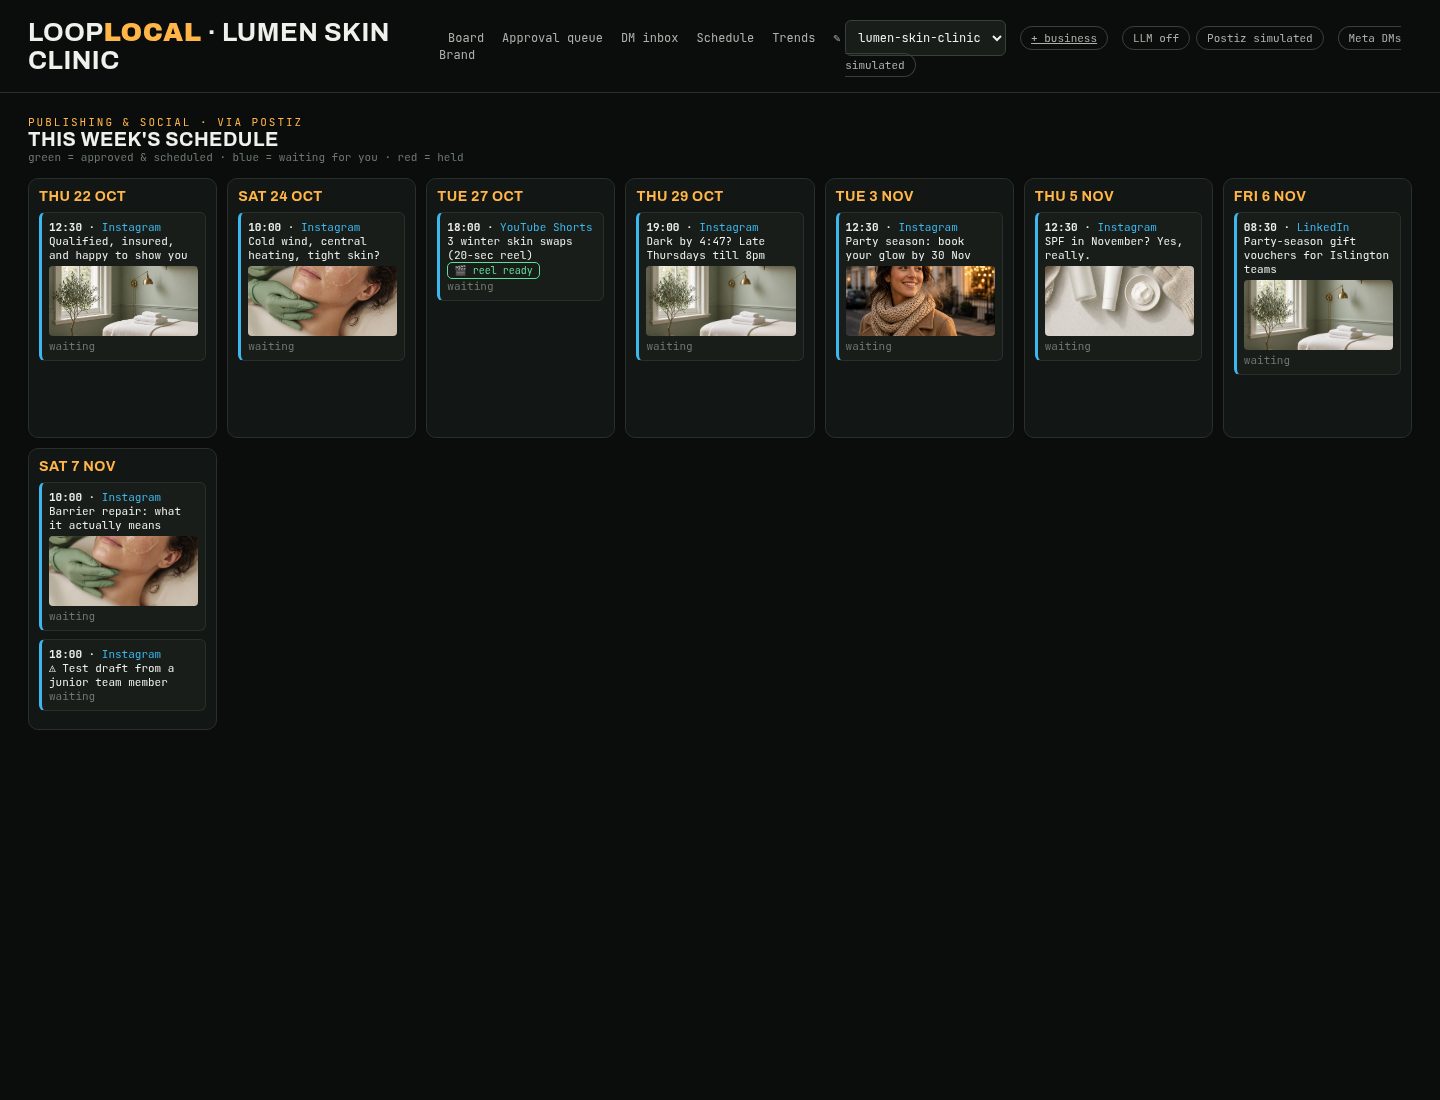Click the 'Party-season gift vouchers for Islington teams' title
Image resolution: width=1440 pixels, height=1100 pixels.
coord(1316,256)
